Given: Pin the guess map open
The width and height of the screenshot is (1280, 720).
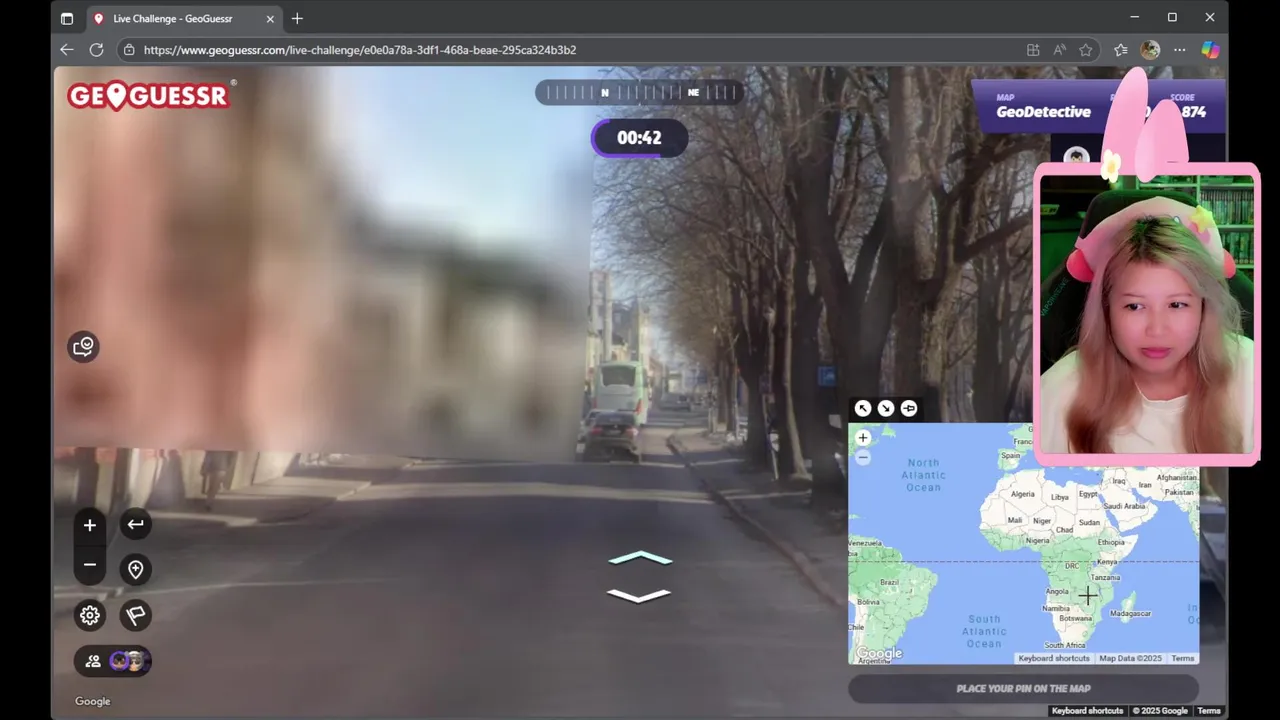Looking at the screenshot, I should click(909, 408).
